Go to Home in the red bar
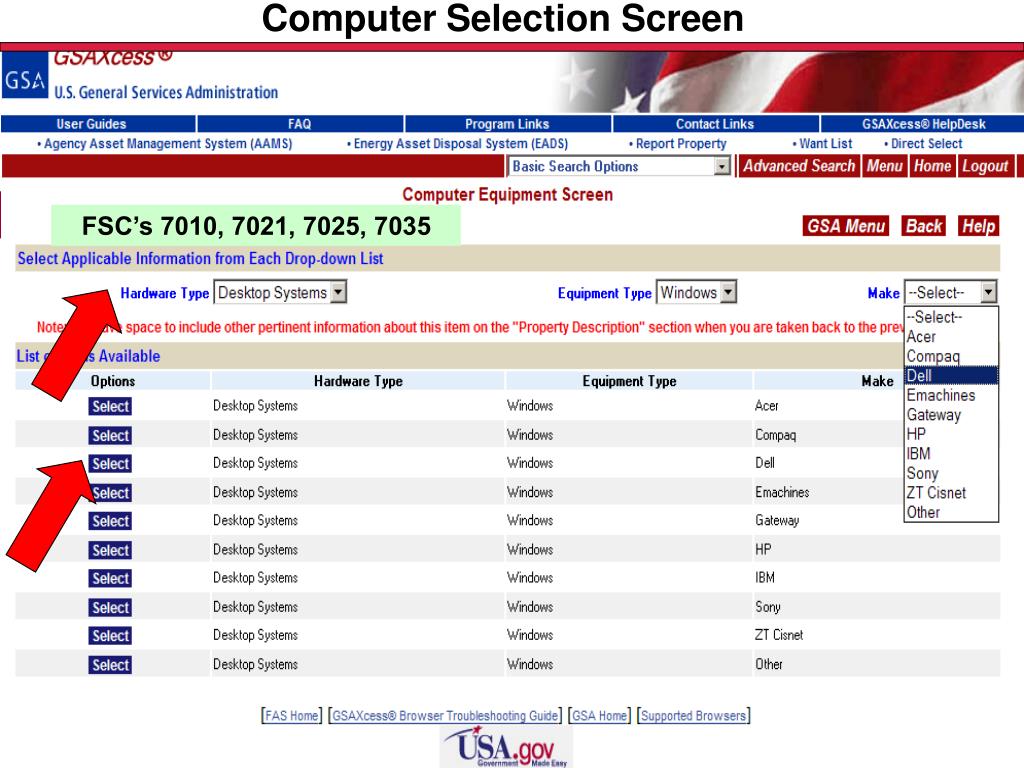The height and width of the screenshot is (768, 1024). 933,167
